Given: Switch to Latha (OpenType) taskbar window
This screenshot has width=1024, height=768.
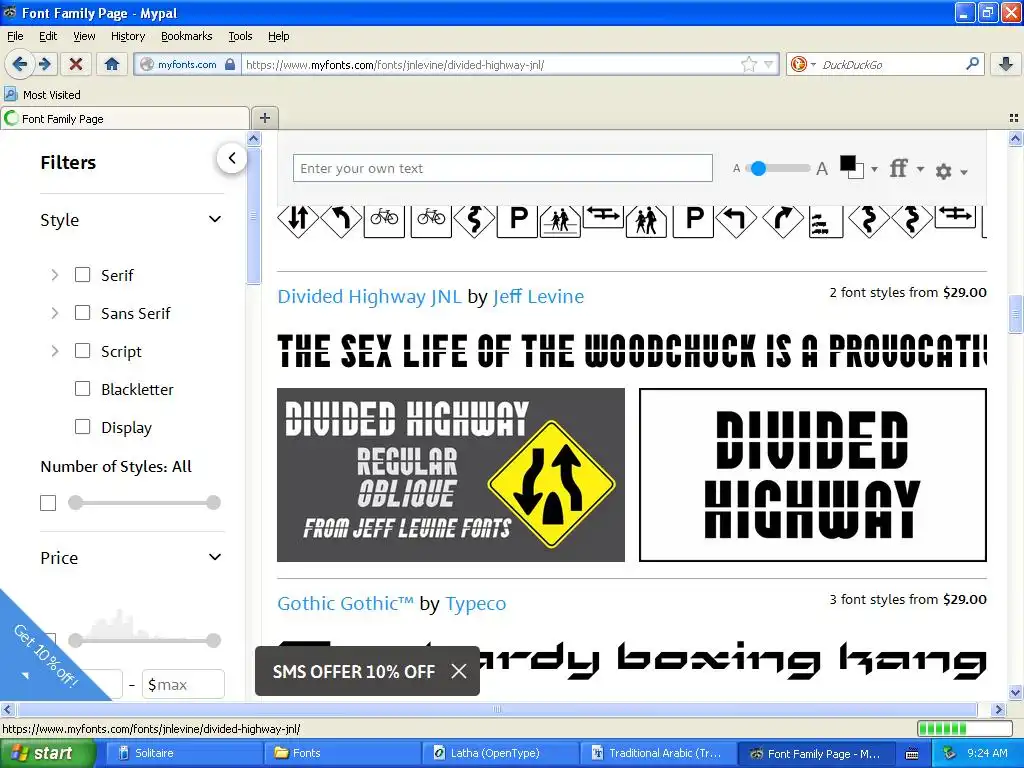Looking at the screenshot, I should pyautogui.click(x=502, y=753).
